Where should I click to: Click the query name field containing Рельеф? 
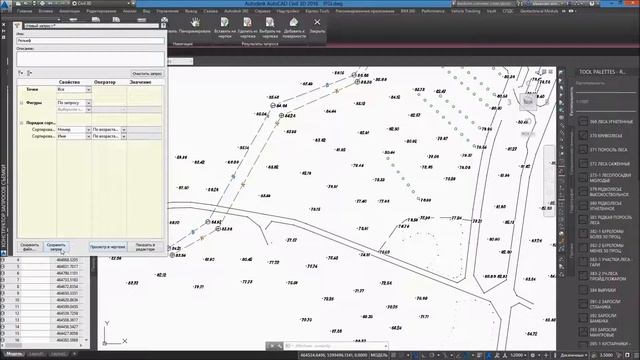[90, 41]
